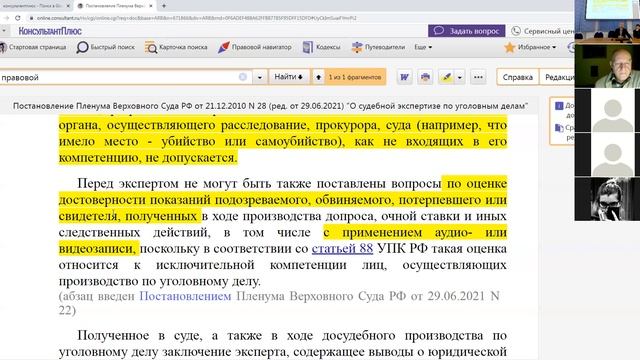Viewport: 640px width, 360px height.
Task: Export document to Word
Action: [x=404, y=77]
